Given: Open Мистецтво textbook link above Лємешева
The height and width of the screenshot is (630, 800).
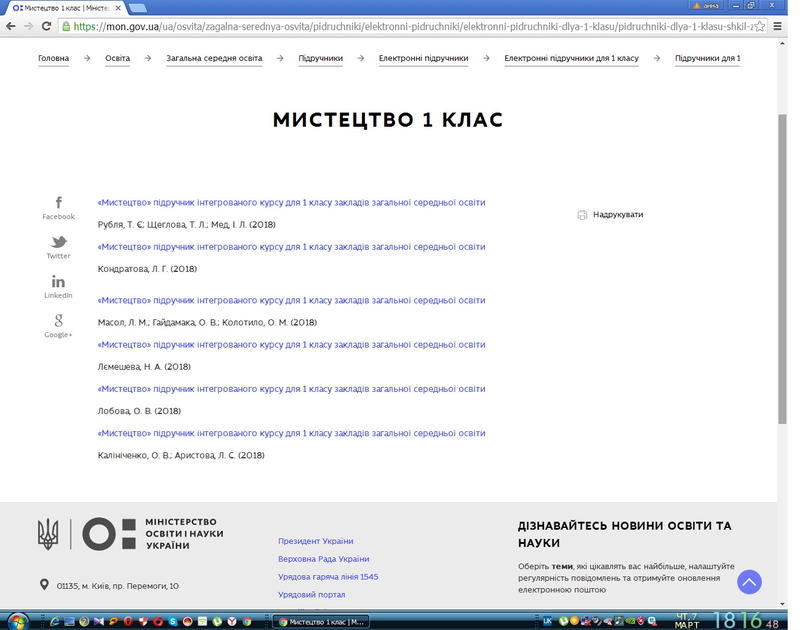Looking at the screenshot, I should (291, 345).
